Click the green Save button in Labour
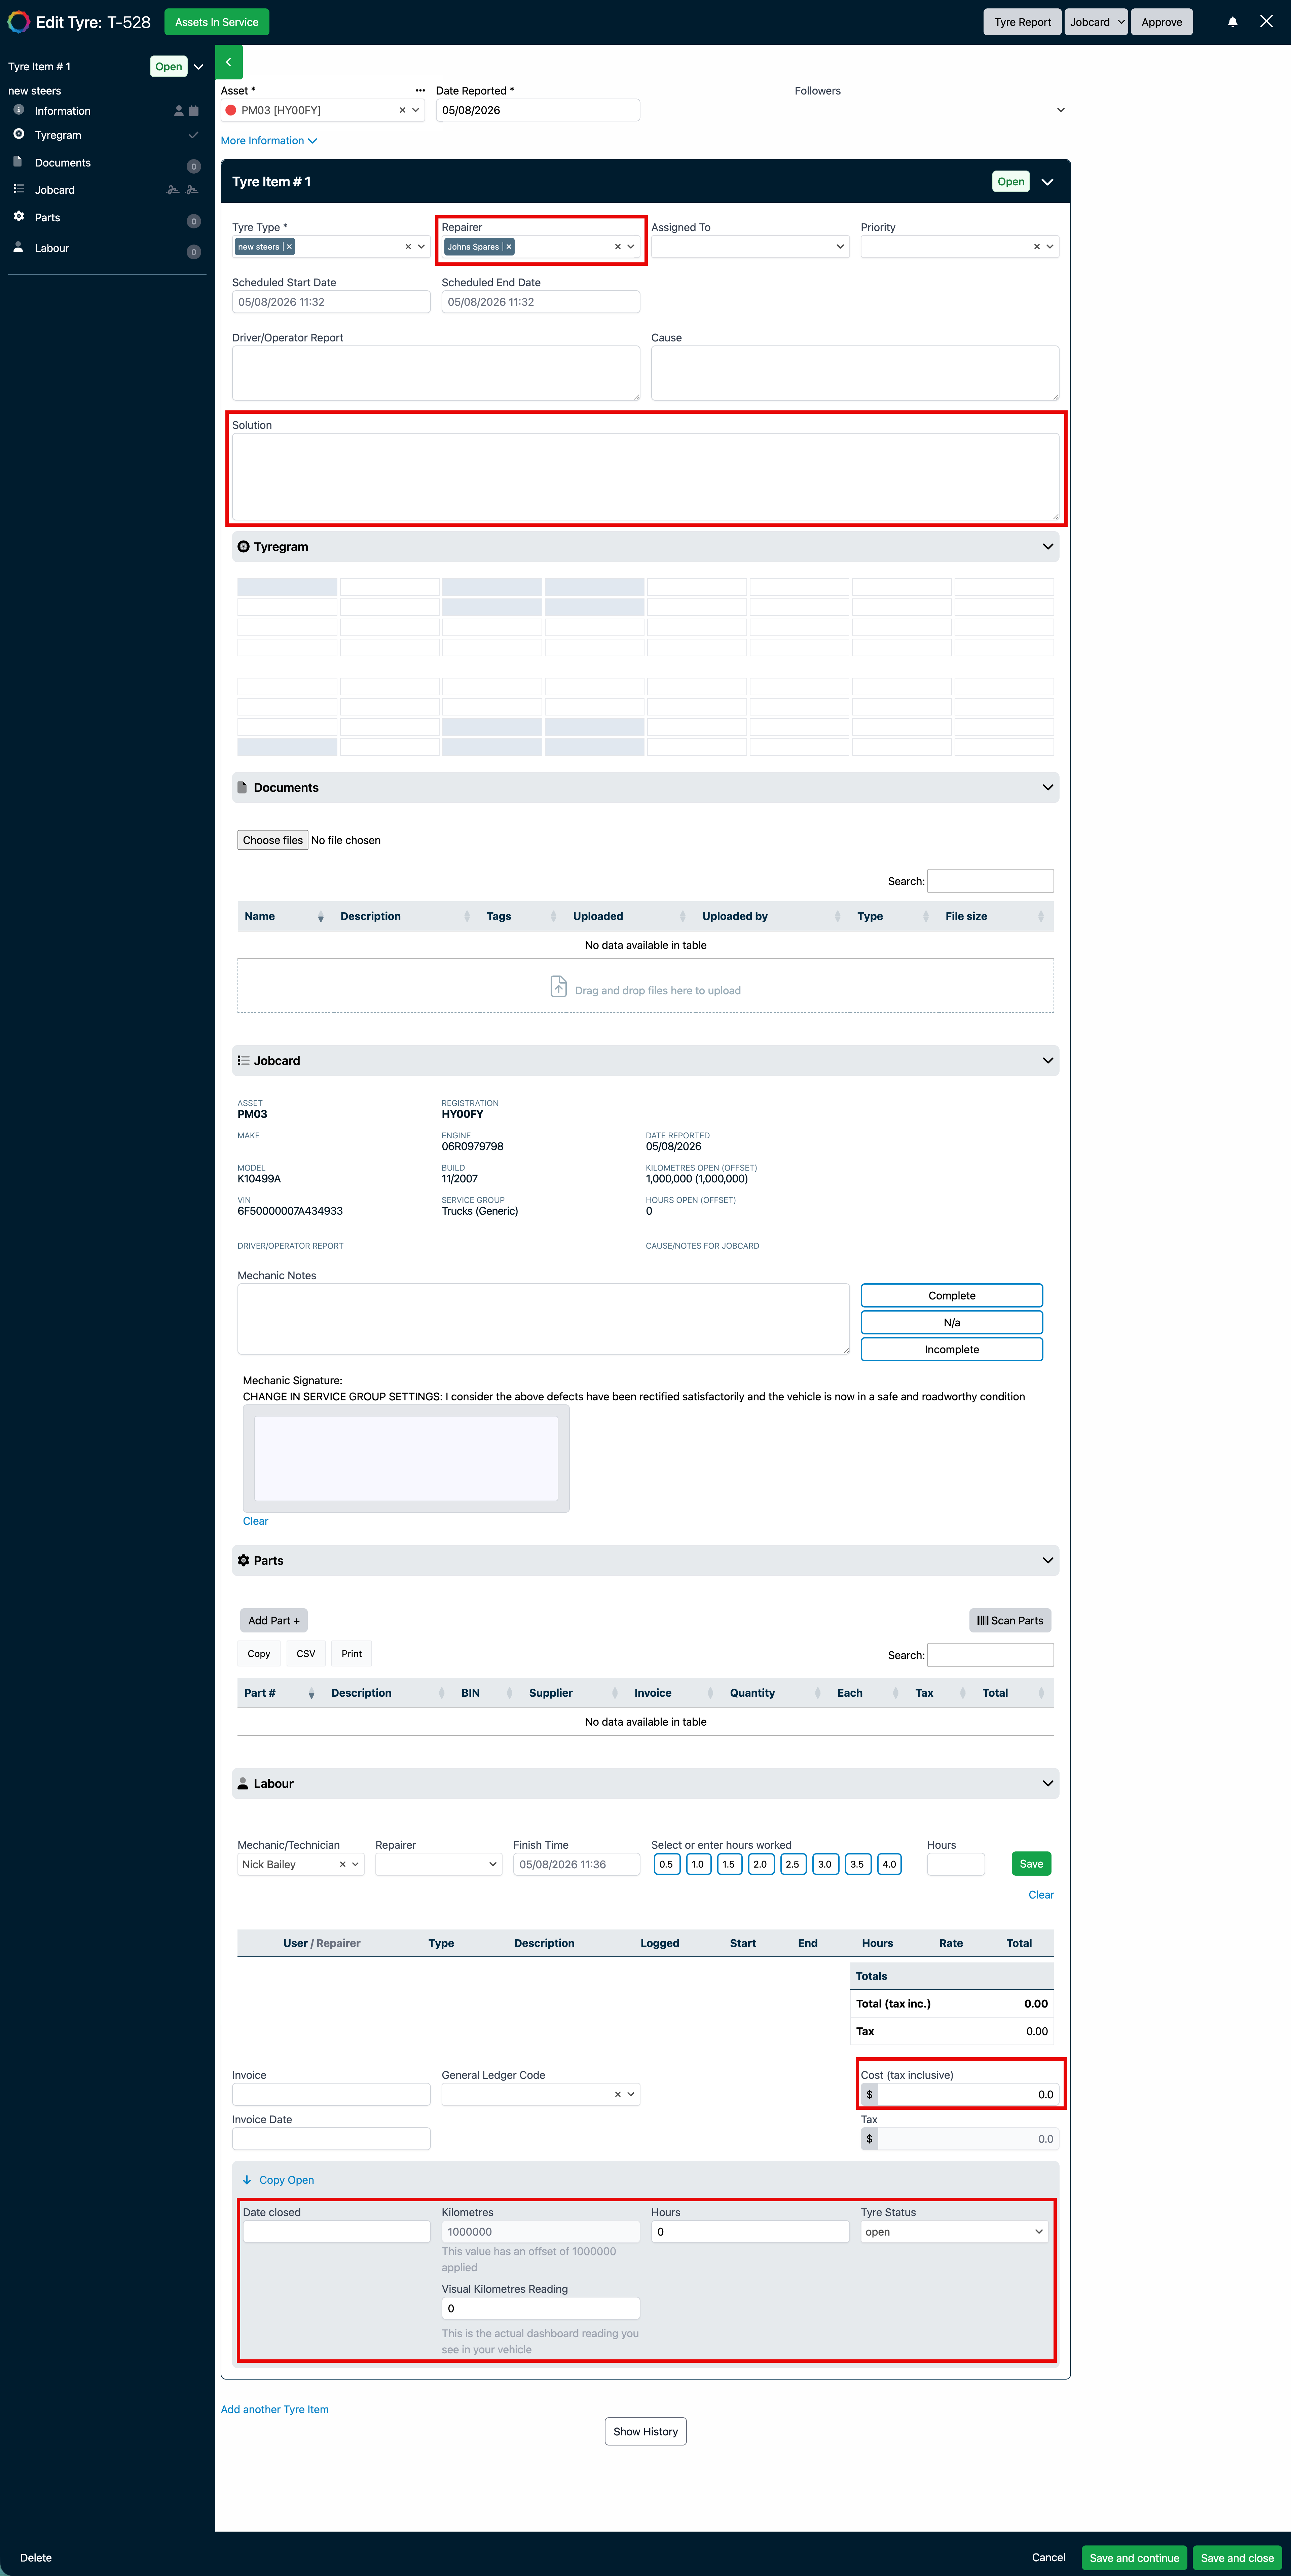This screenshot has height=2576, width=1291. pos(1031,1864)
